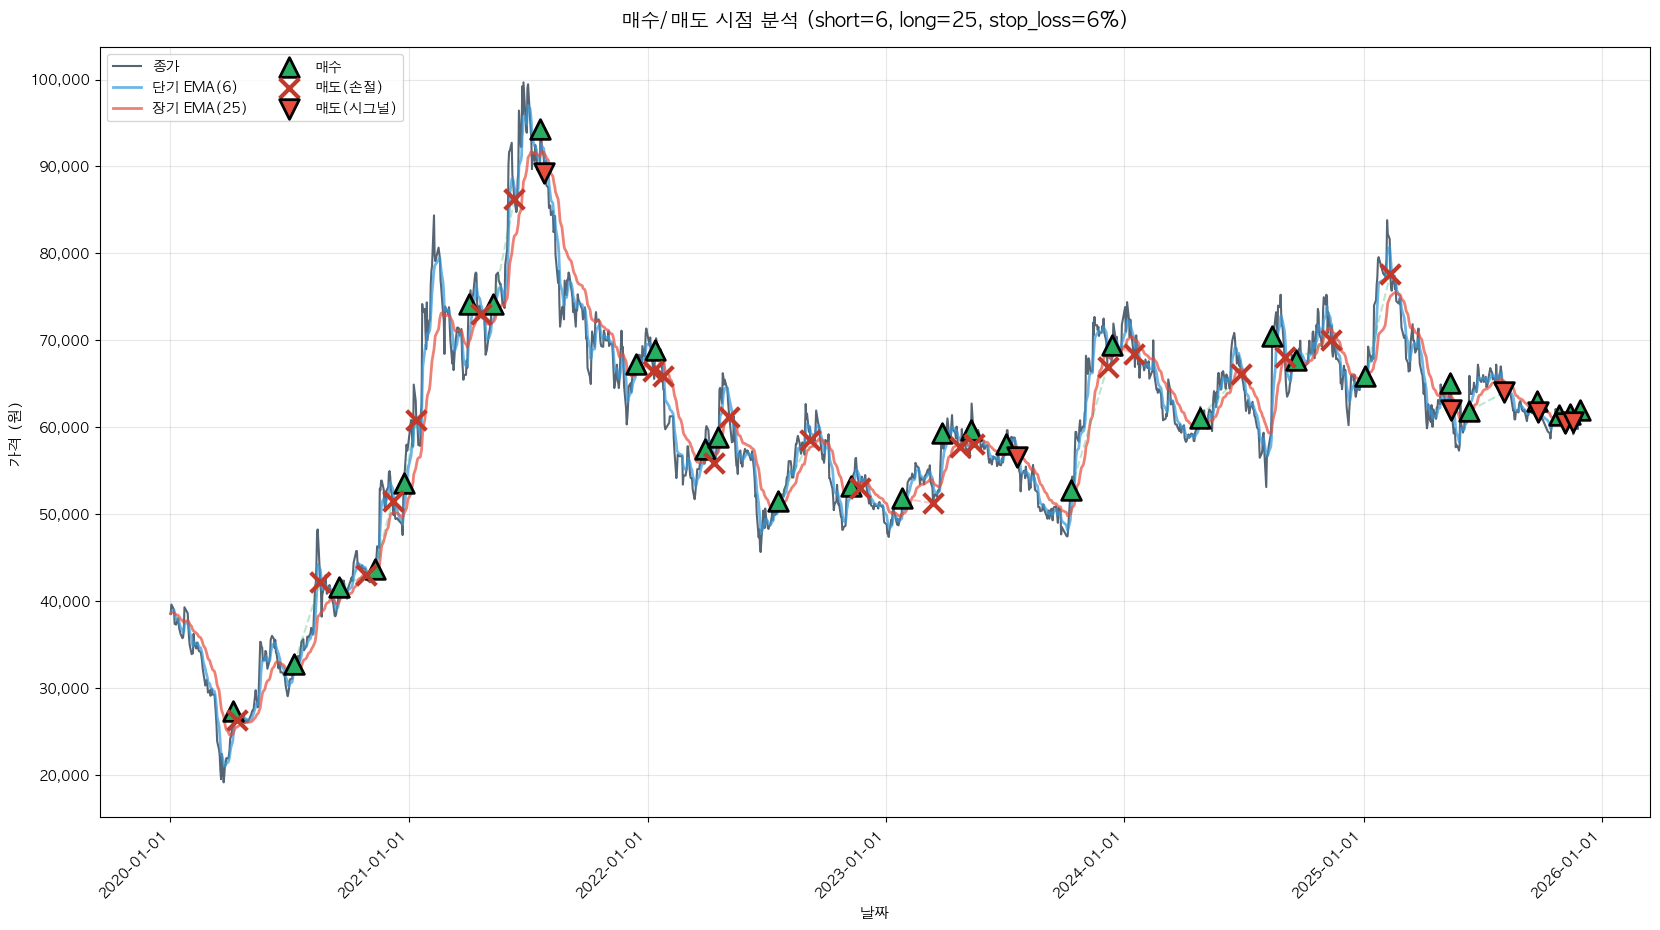The image size is (1660, 930).
Task: Select the sell-signal triangle just below 90,000
Action: click(x=544, y=173)
